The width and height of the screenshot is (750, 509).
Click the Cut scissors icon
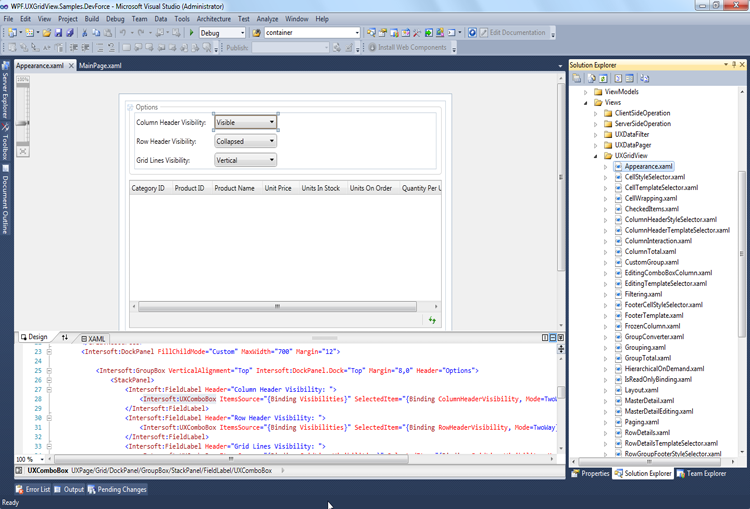(85, 33)
